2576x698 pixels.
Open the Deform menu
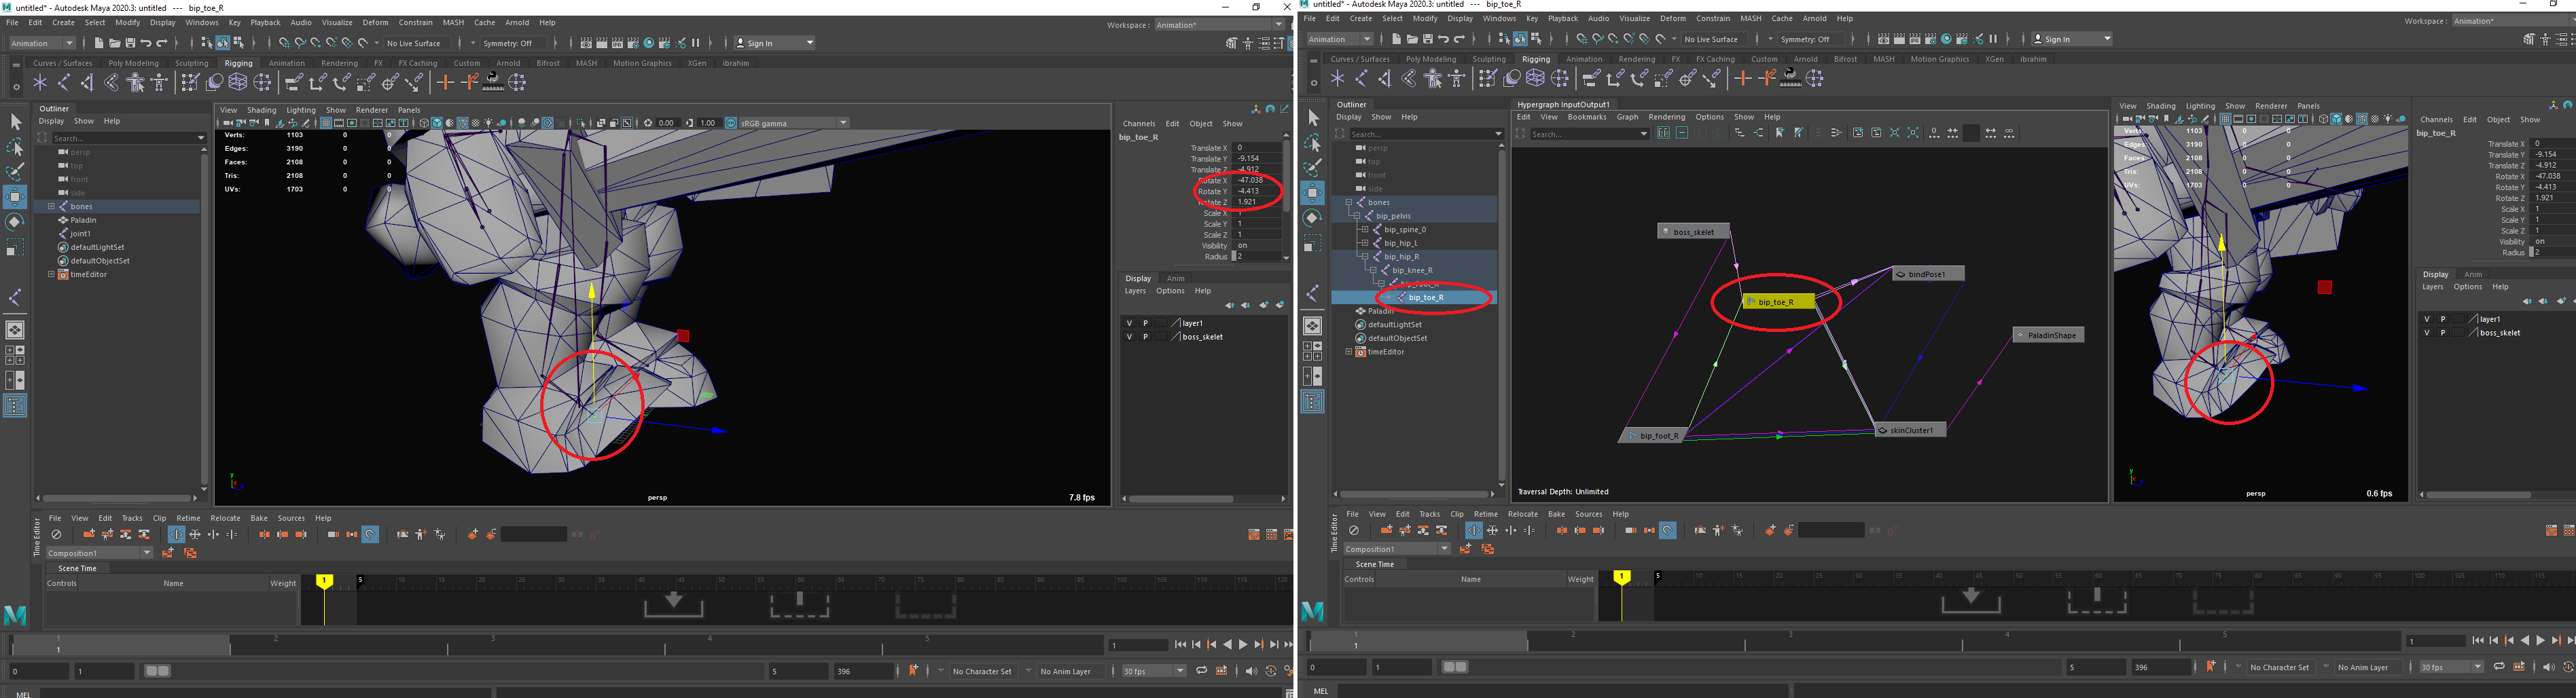pos(375,22)
